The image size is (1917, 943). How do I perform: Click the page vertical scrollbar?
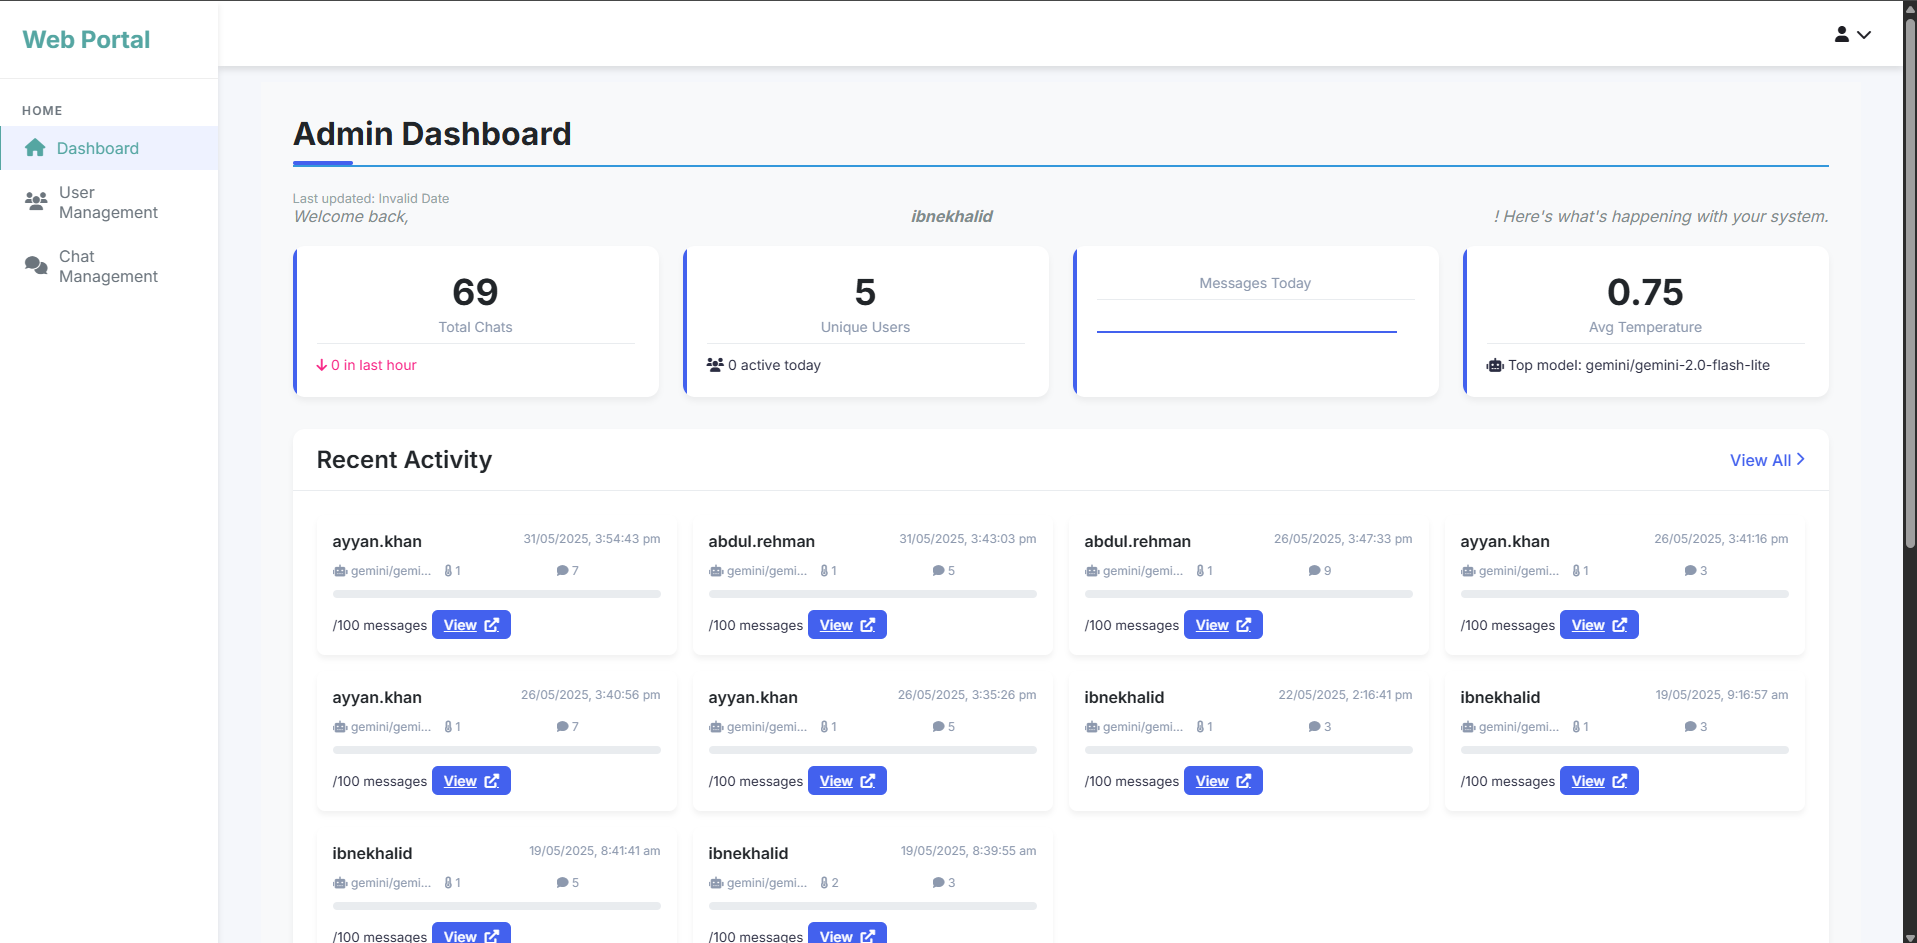1909,300
